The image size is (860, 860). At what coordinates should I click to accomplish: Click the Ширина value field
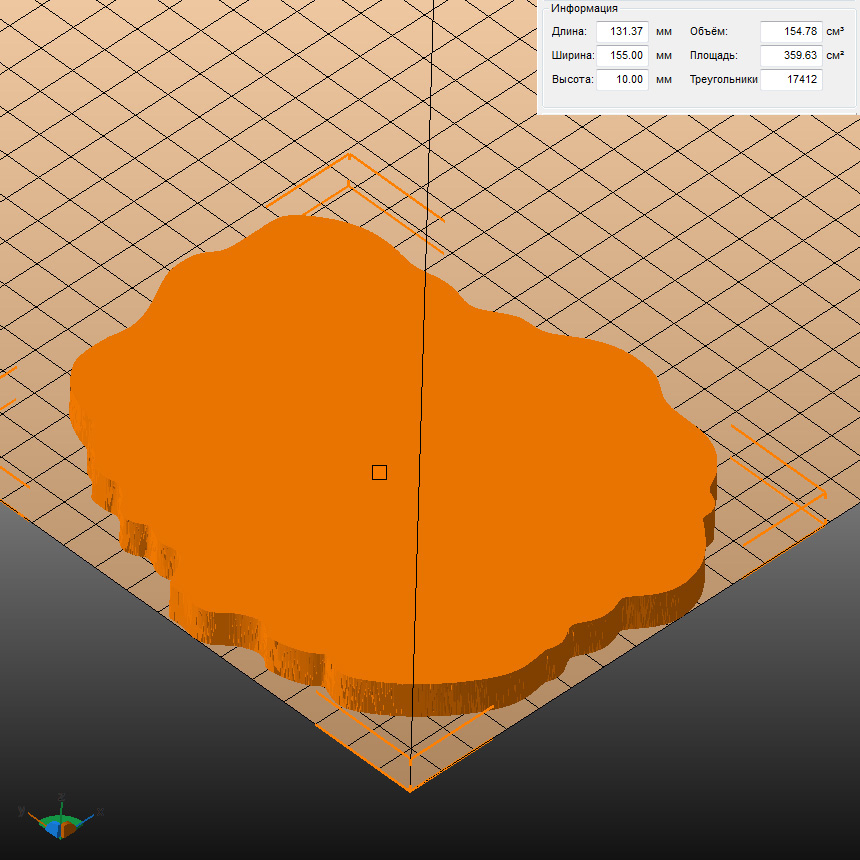tap(622, 55)
